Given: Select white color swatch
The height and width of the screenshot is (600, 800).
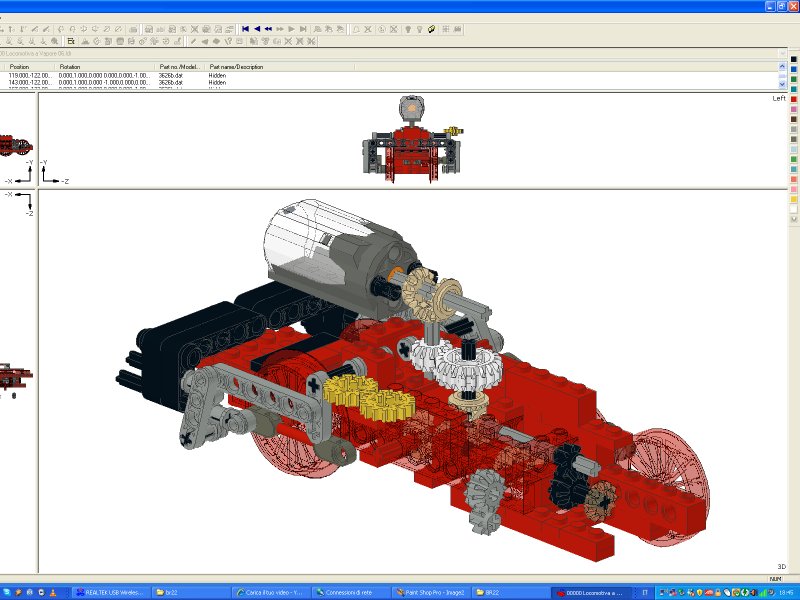Looking at the screenshot, I should pos(793,209).
